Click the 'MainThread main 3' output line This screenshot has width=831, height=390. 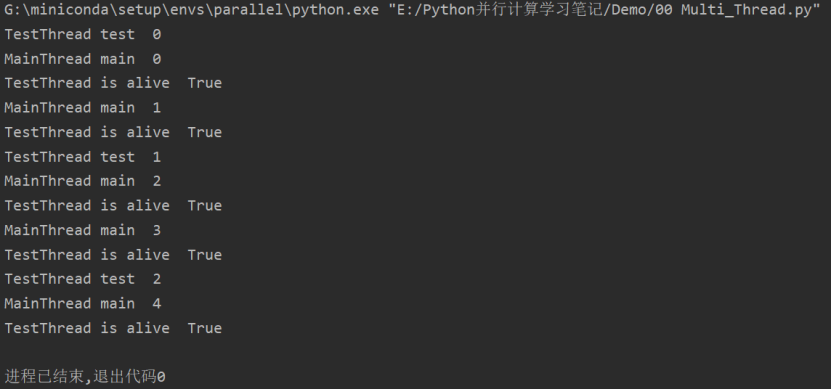pos(83,231)
